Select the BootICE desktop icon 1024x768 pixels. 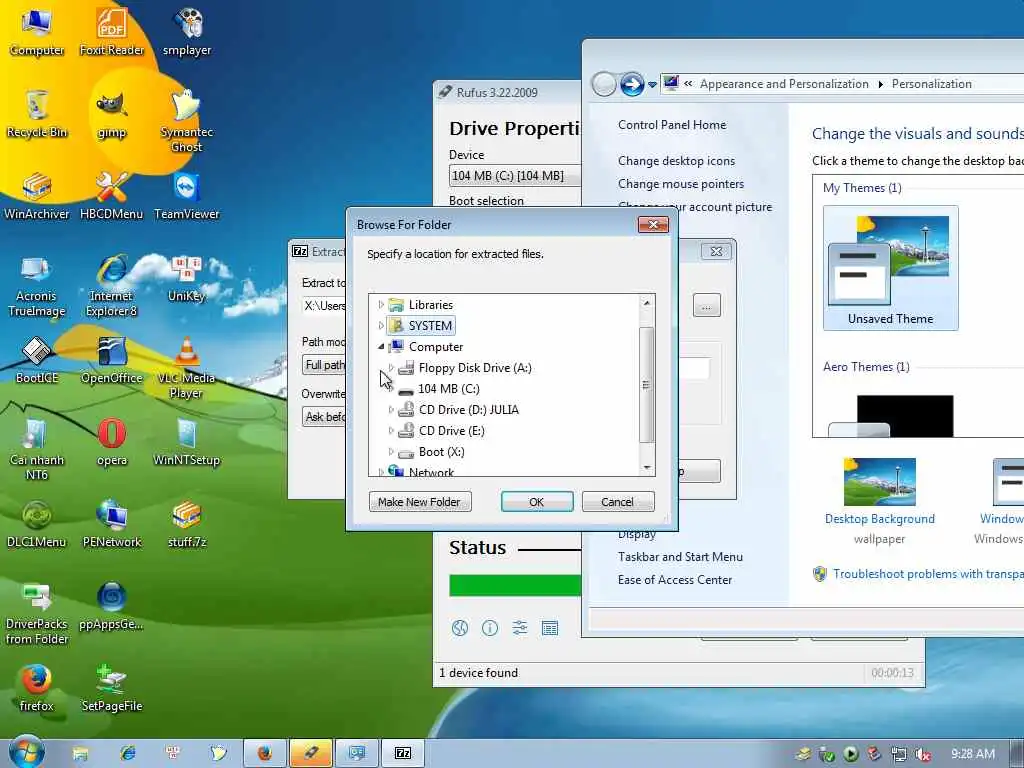[37, 360]
